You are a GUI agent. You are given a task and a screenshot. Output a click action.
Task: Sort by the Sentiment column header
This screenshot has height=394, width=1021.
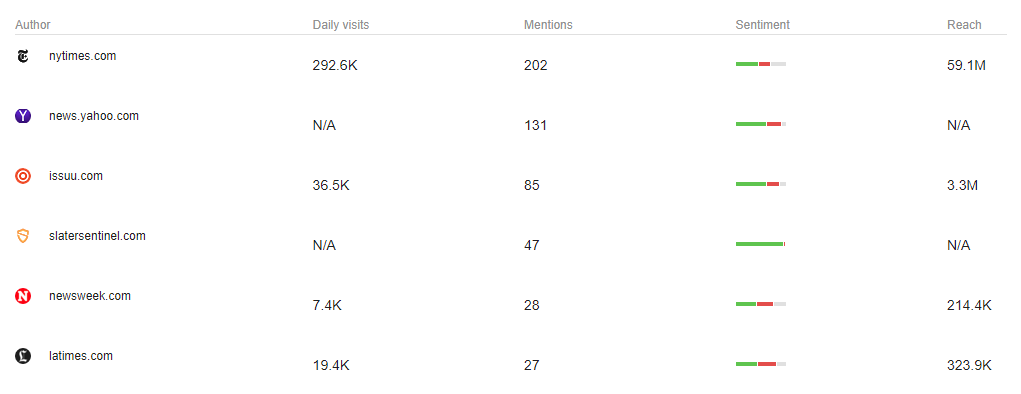(x=762, y=25)
